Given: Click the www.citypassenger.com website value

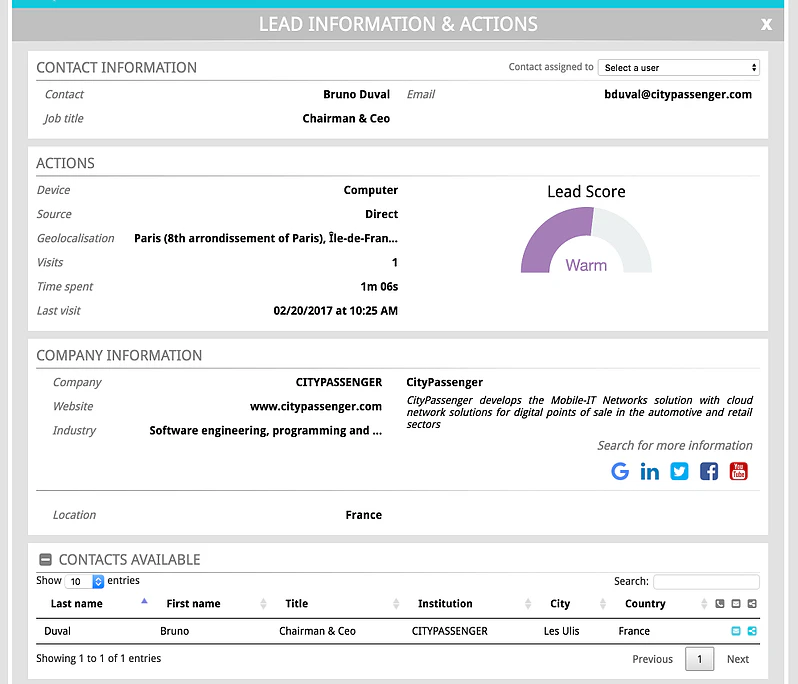Looking at the screenshot, I should pos(316,406).
